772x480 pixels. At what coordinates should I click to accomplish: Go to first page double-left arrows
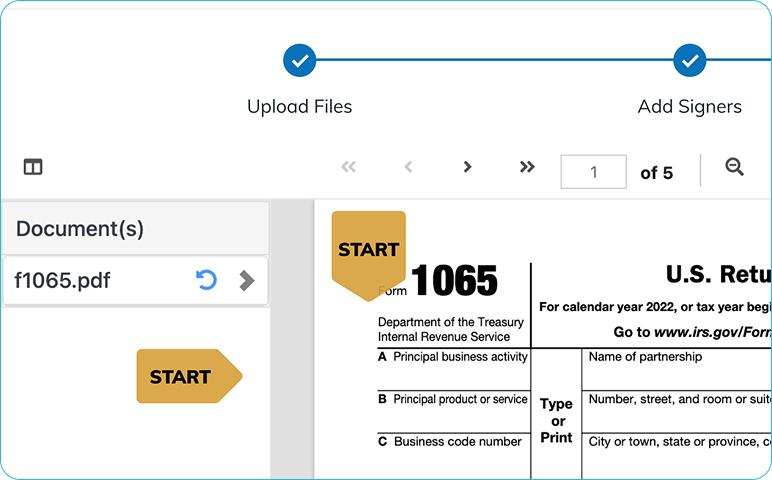(349, 167)
